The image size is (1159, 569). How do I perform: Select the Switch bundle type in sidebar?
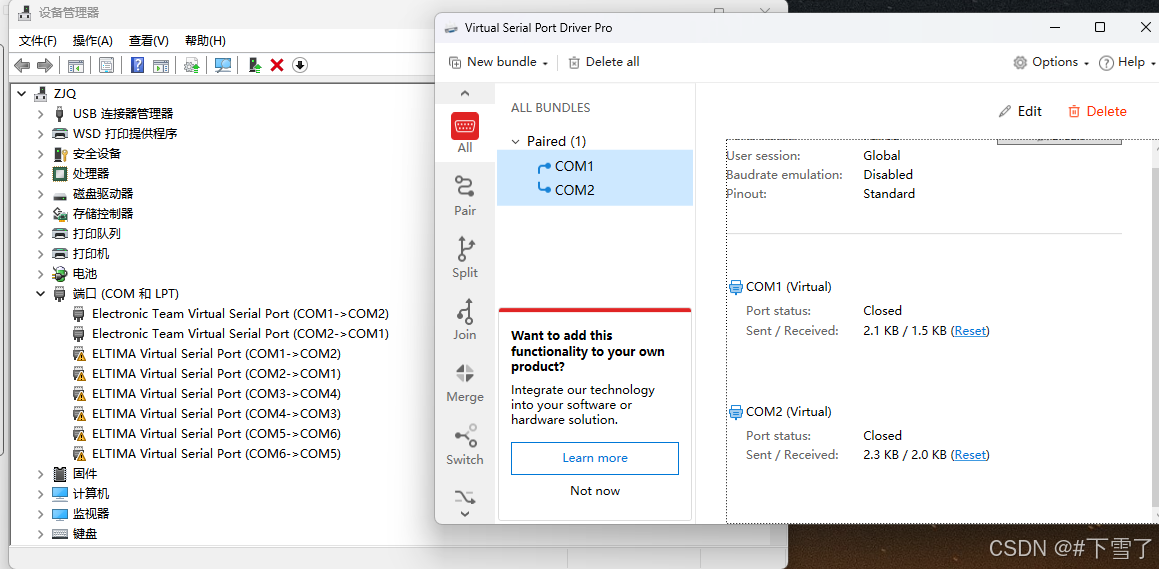coord(465,445)
